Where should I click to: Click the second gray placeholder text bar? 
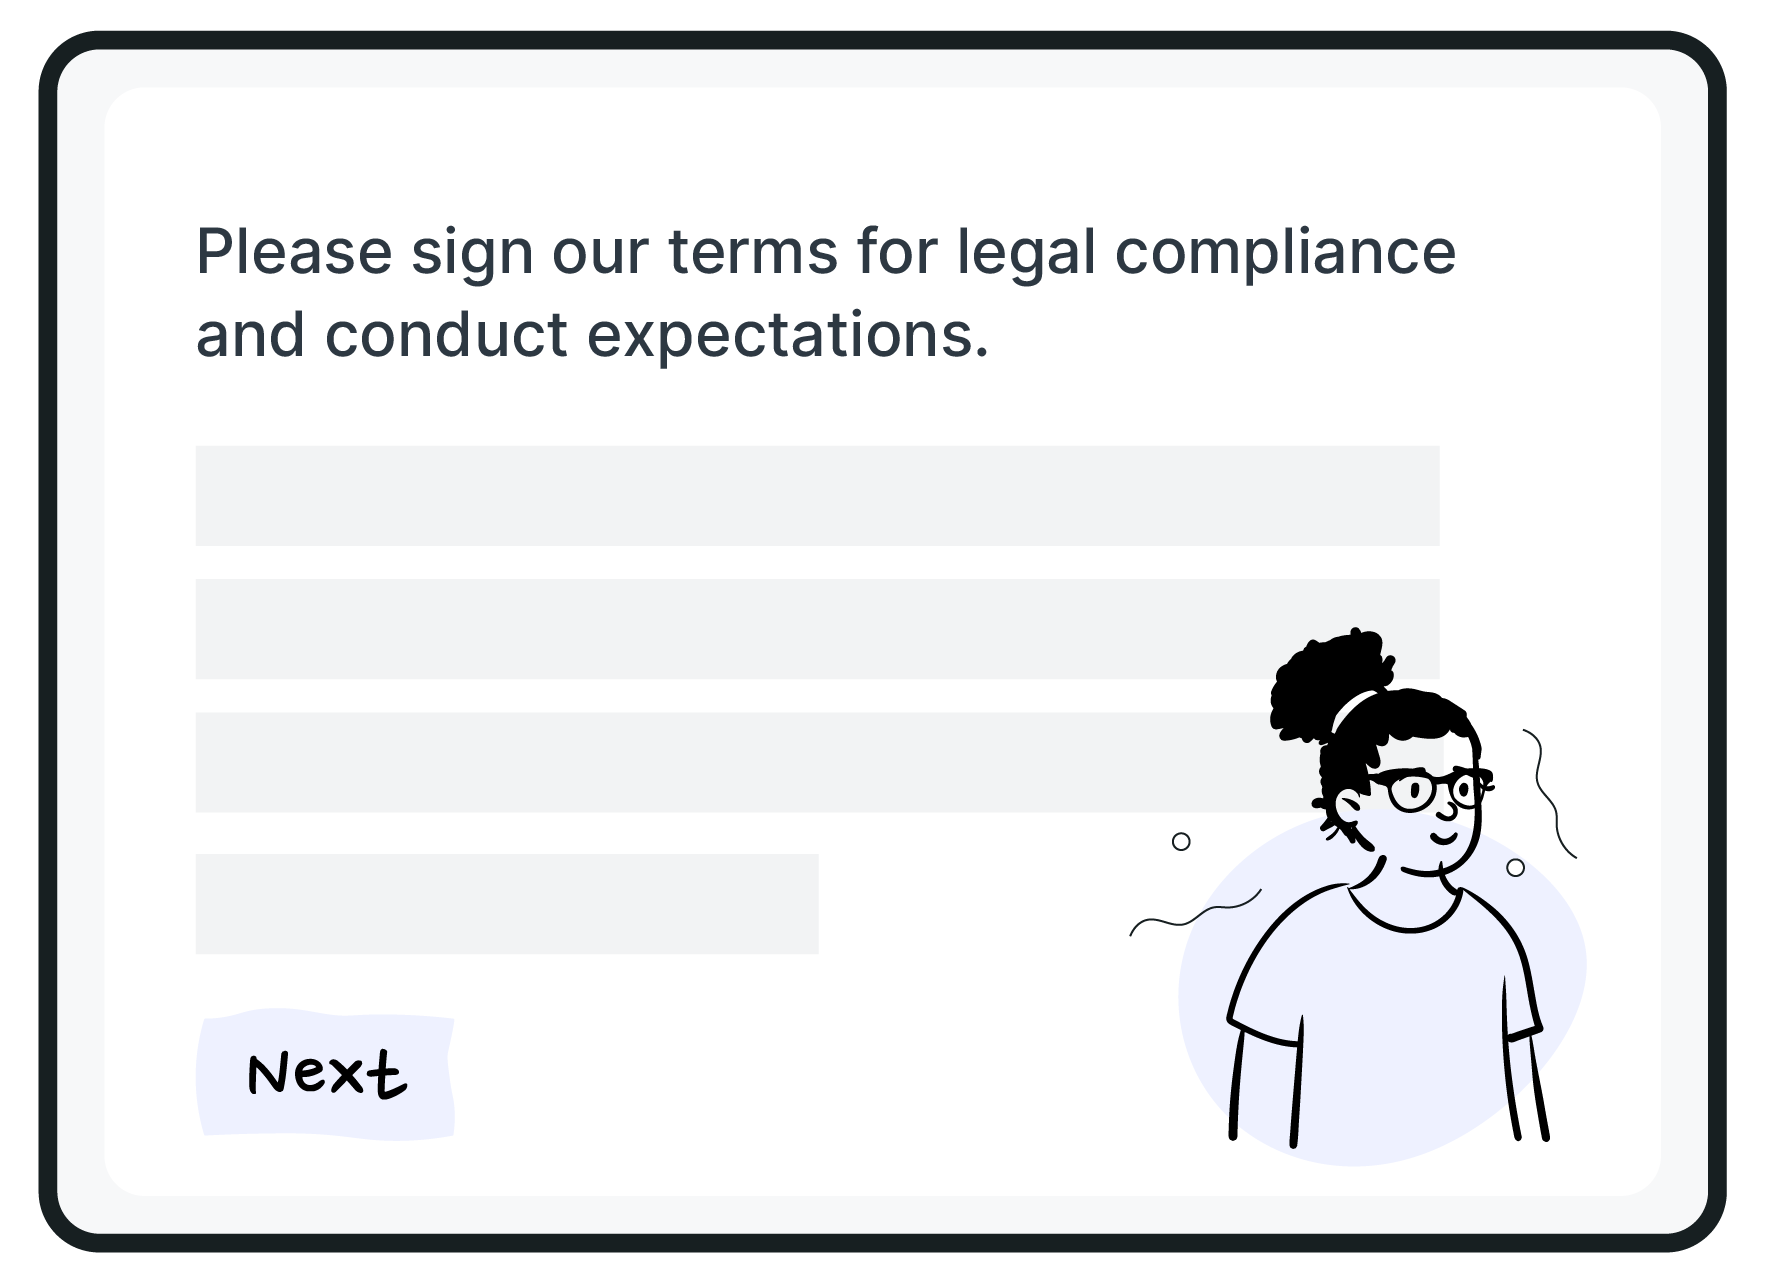(x=817, y=629)
